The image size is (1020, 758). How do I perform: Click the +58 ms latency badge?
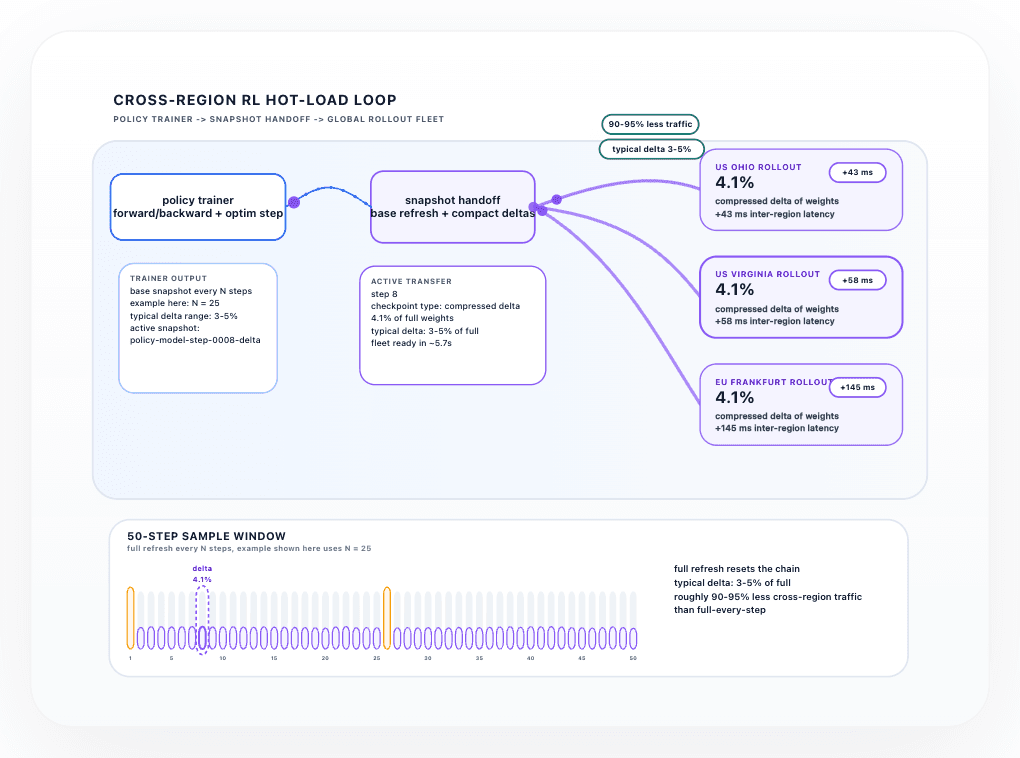[x=857, y=280]
